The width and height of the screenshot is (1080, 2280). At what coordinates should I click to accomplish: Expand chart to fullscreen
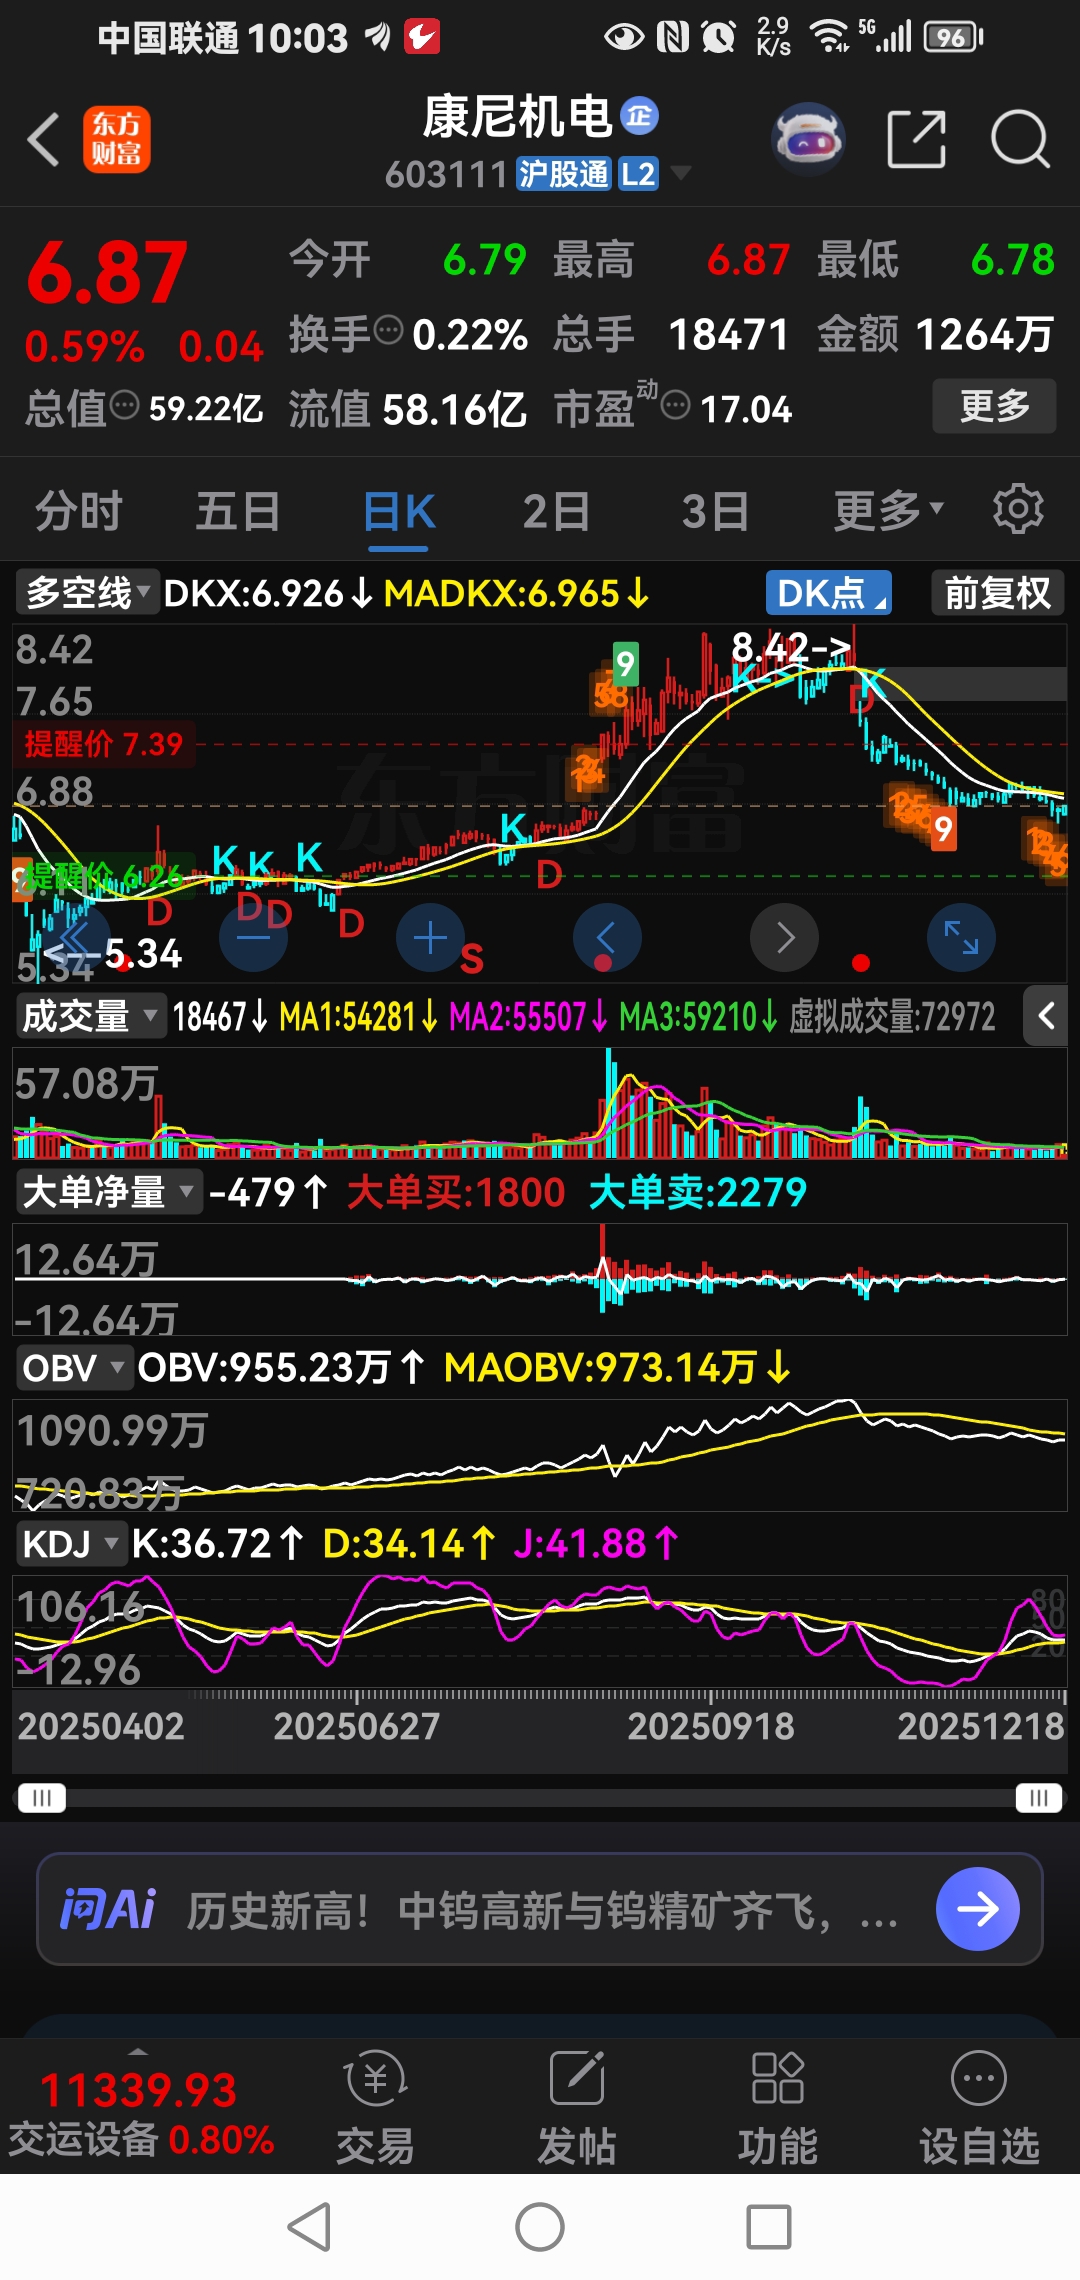[962, 938]
